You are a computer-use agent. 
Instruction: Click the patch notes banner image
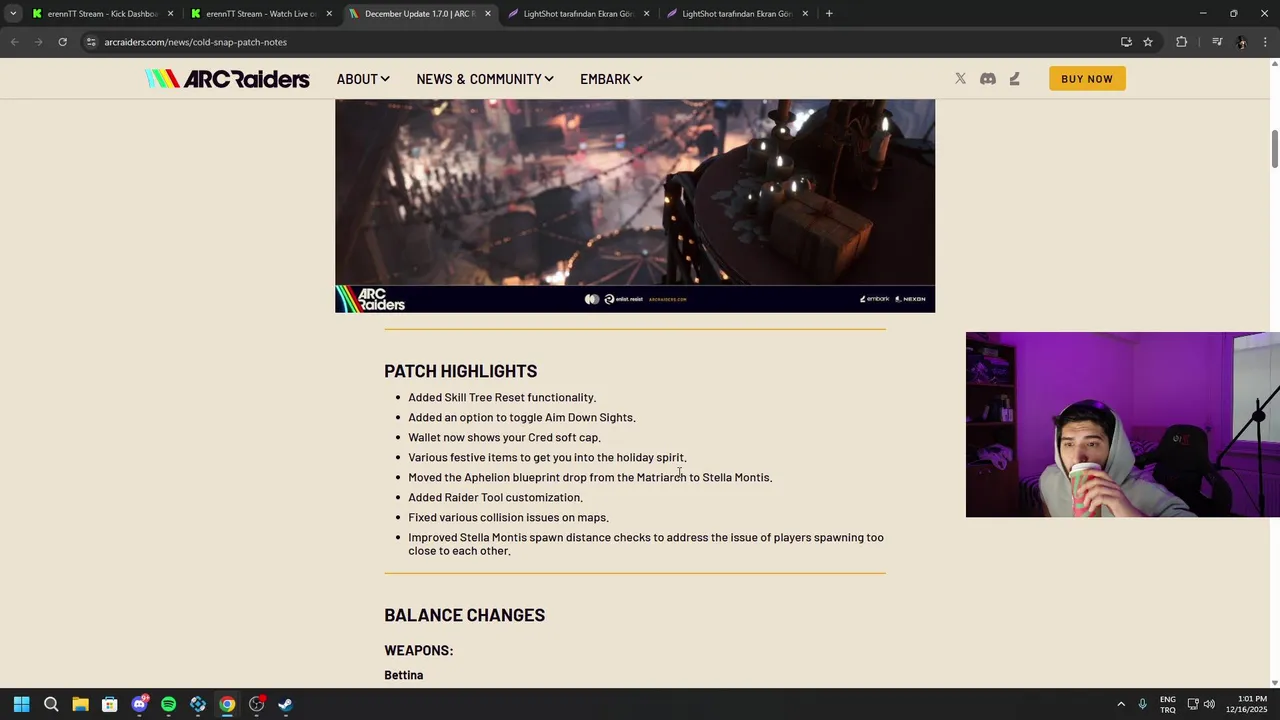point(635,205)
